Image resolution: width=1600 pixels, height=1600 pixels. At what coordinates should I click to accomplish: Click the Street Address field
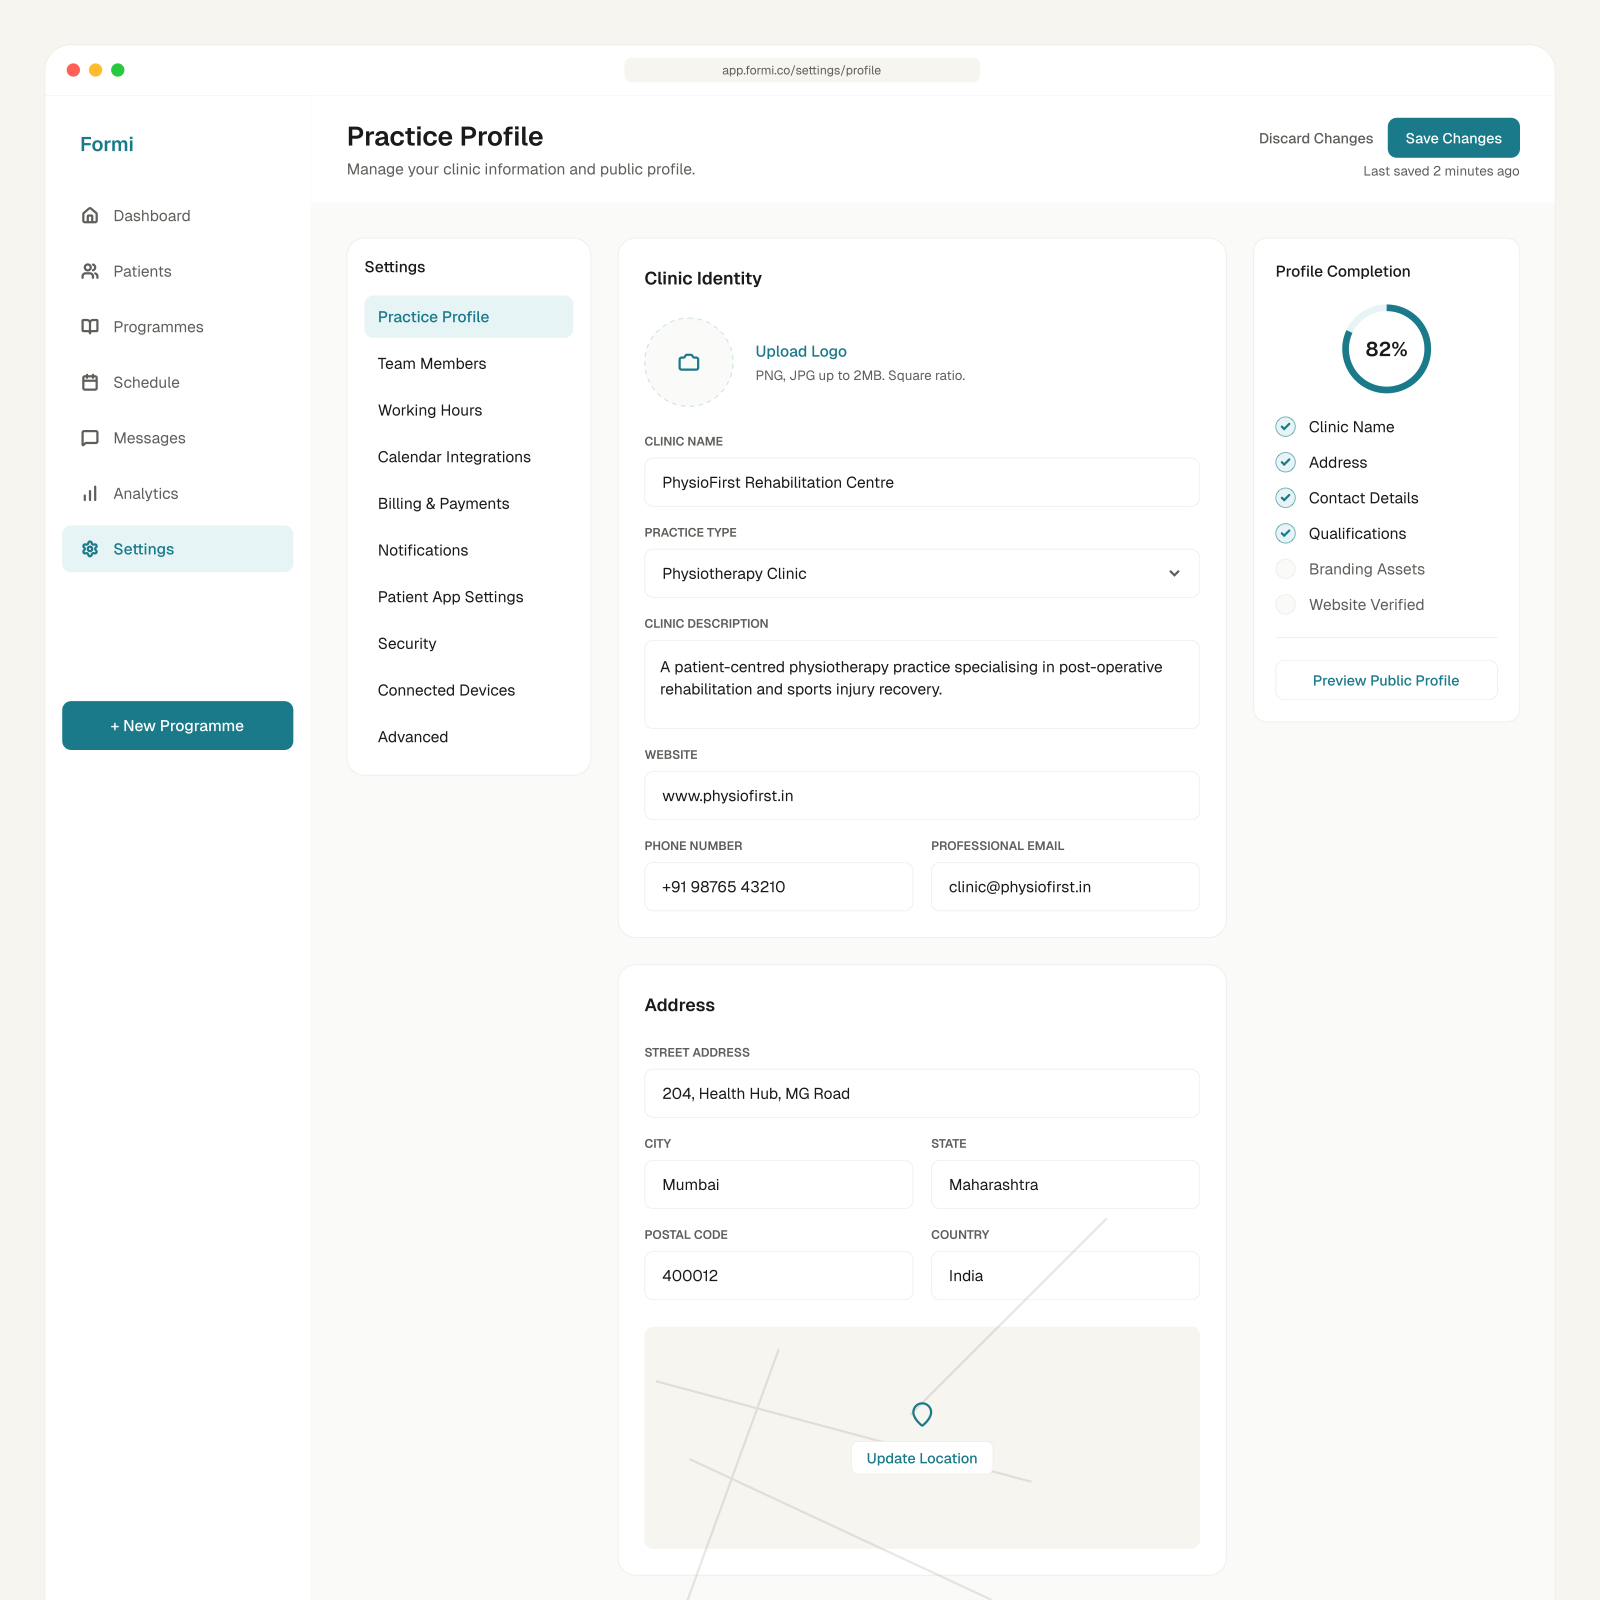pos(922,1093)
